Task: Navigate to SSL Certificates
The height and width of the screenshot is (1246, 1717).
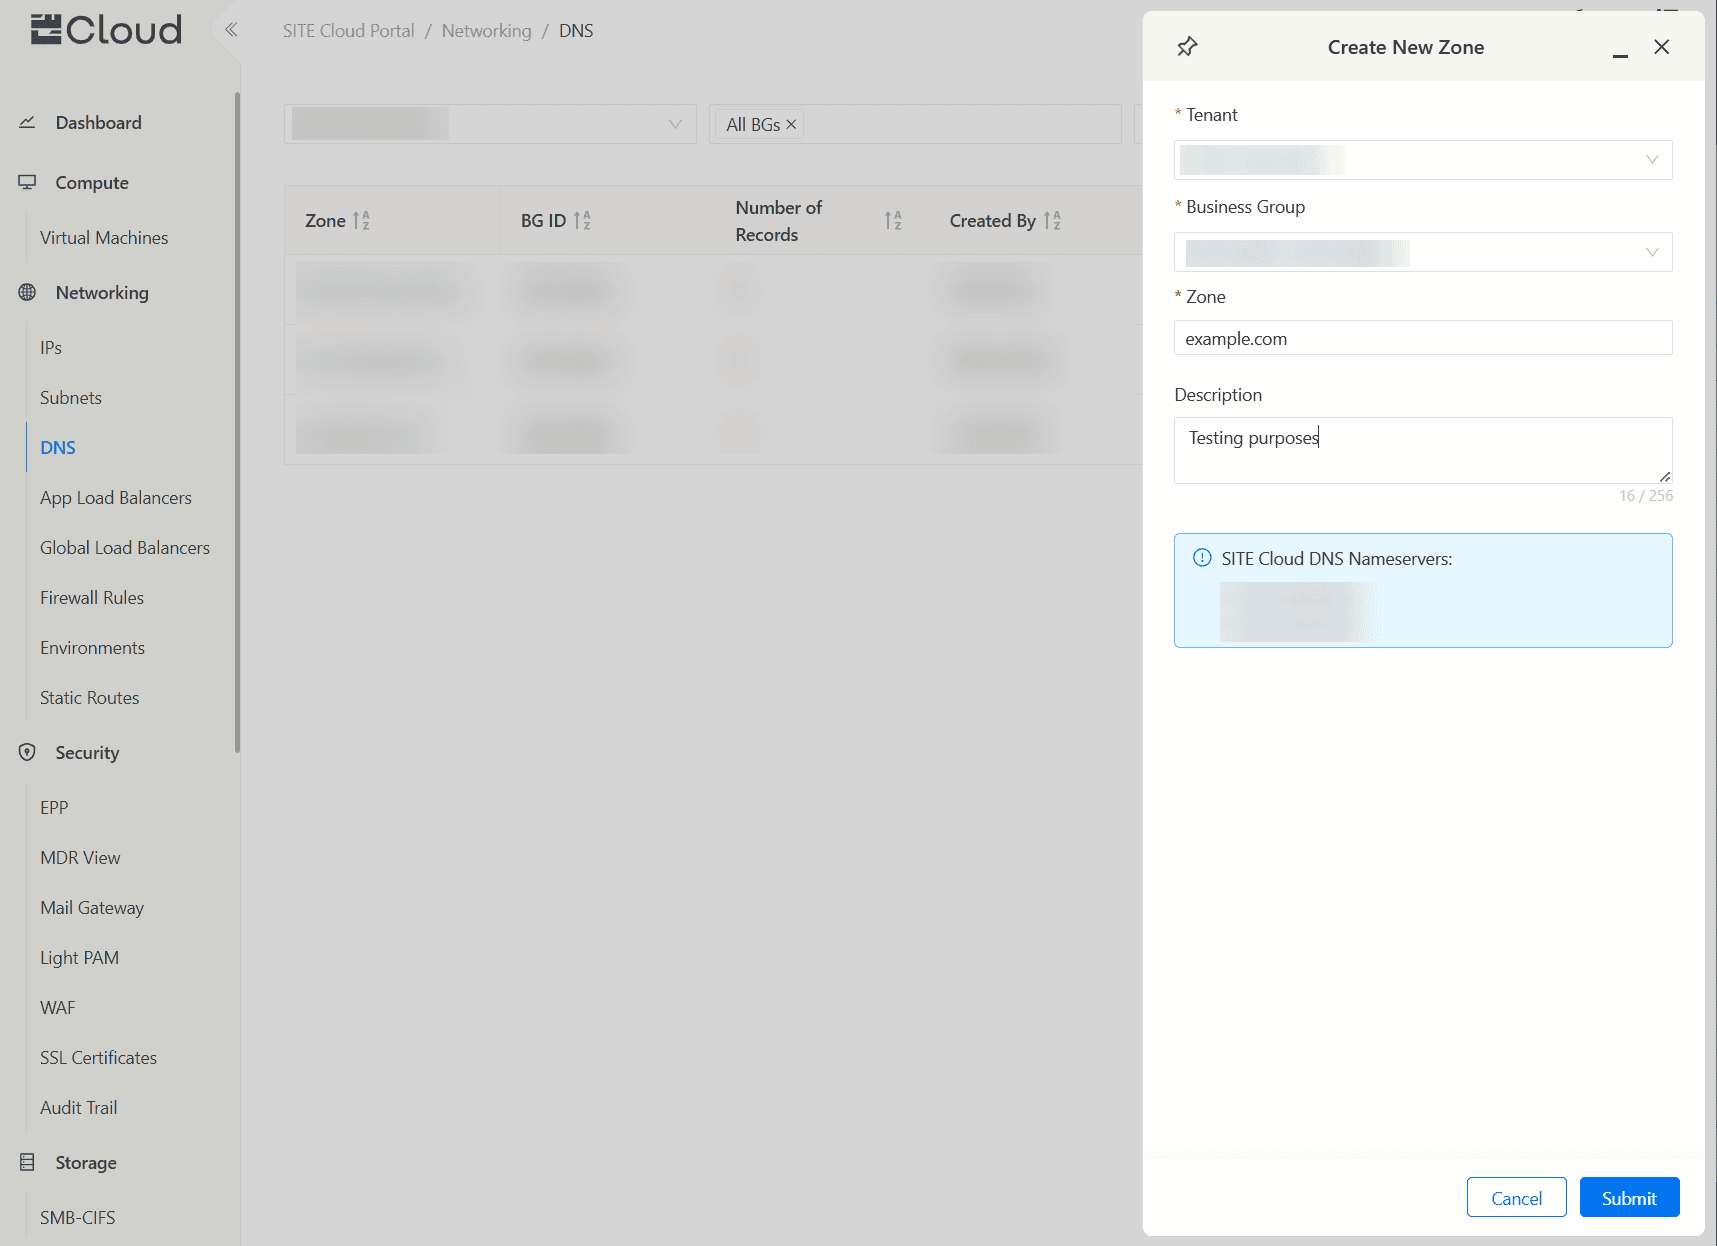Action: tap(98, 1058)
